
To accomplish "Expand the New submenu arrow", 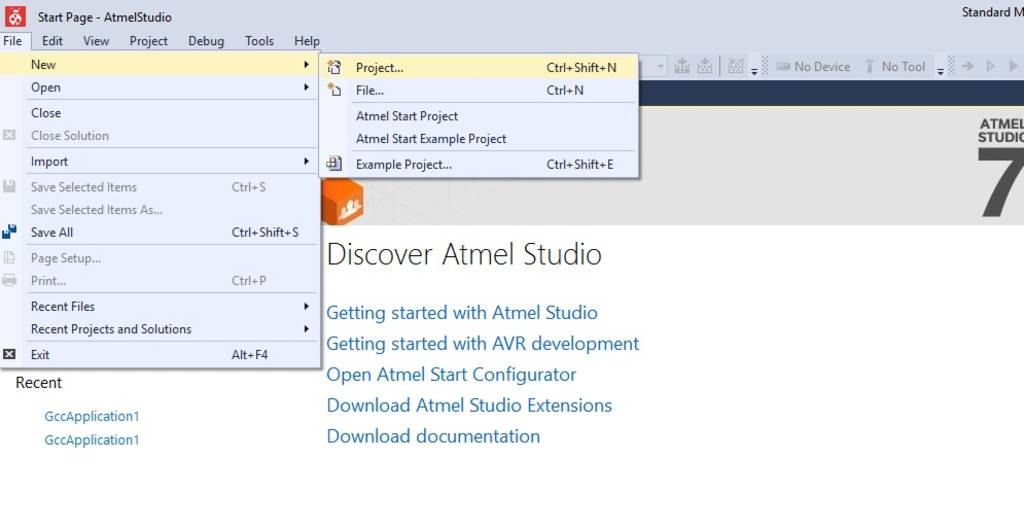I will coord(306,64).
